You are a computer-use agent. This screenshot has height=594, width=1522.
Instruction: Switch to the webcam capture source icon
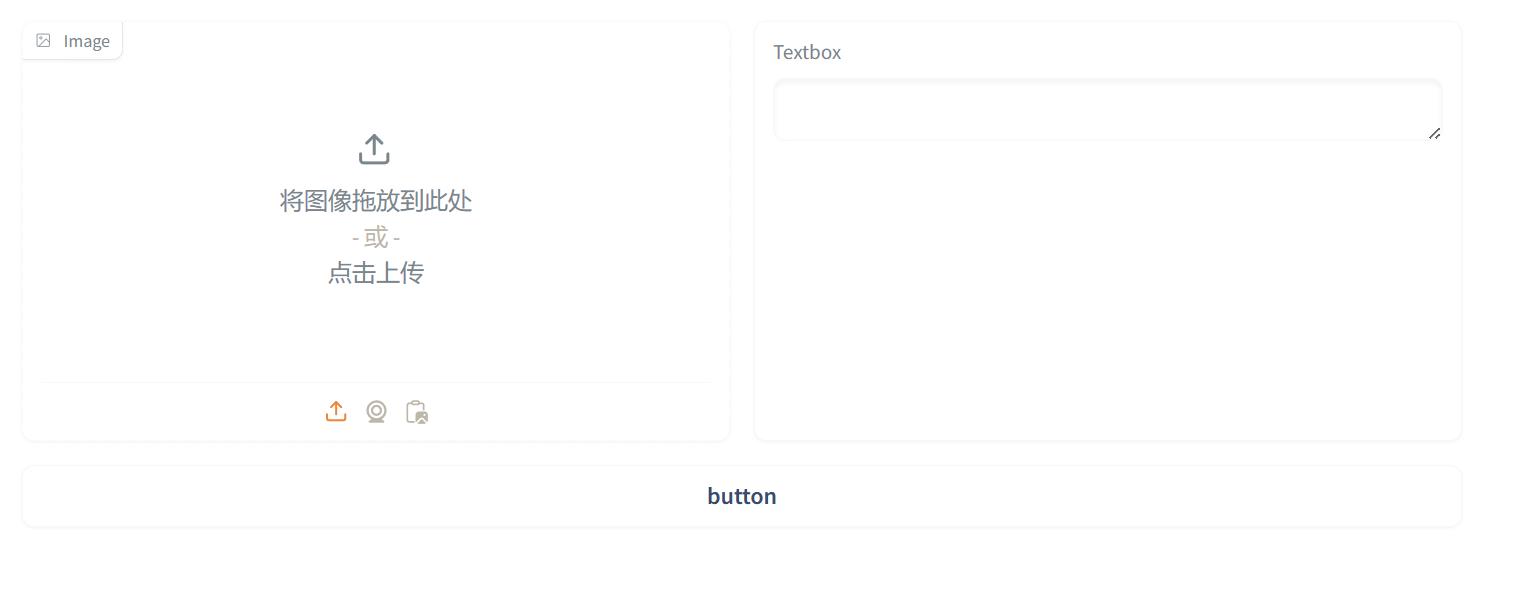[x=376, y=411]
